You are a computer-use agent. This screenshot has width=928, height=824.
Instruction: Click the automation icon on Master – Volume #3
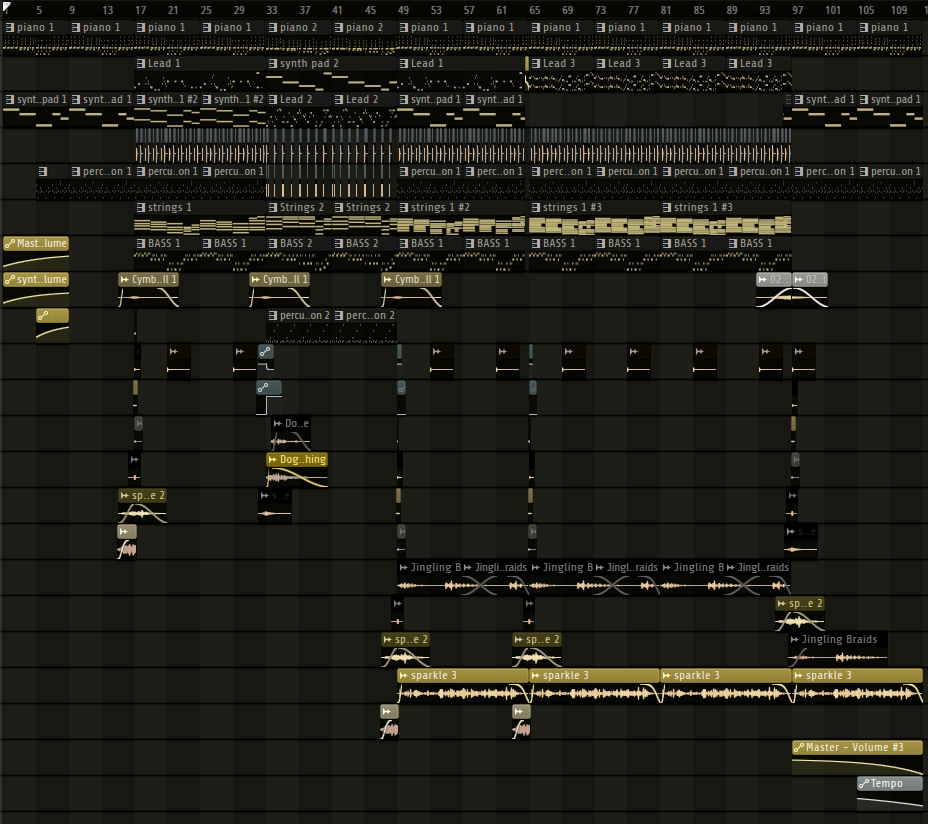(799, 748)
